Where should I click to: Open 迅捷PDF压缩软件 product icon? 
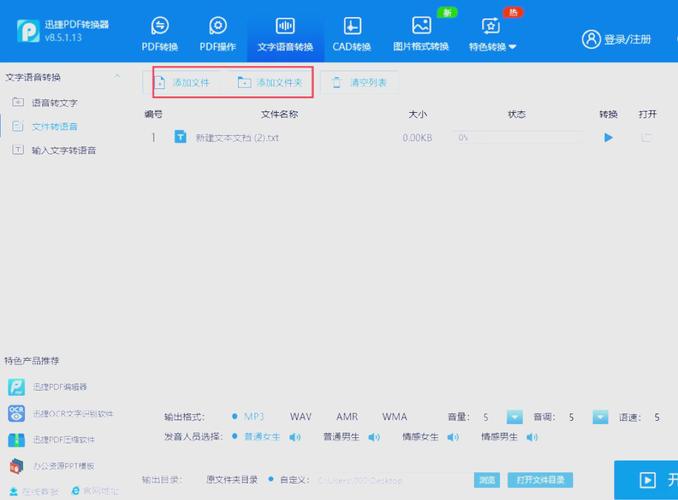(16, 440)
